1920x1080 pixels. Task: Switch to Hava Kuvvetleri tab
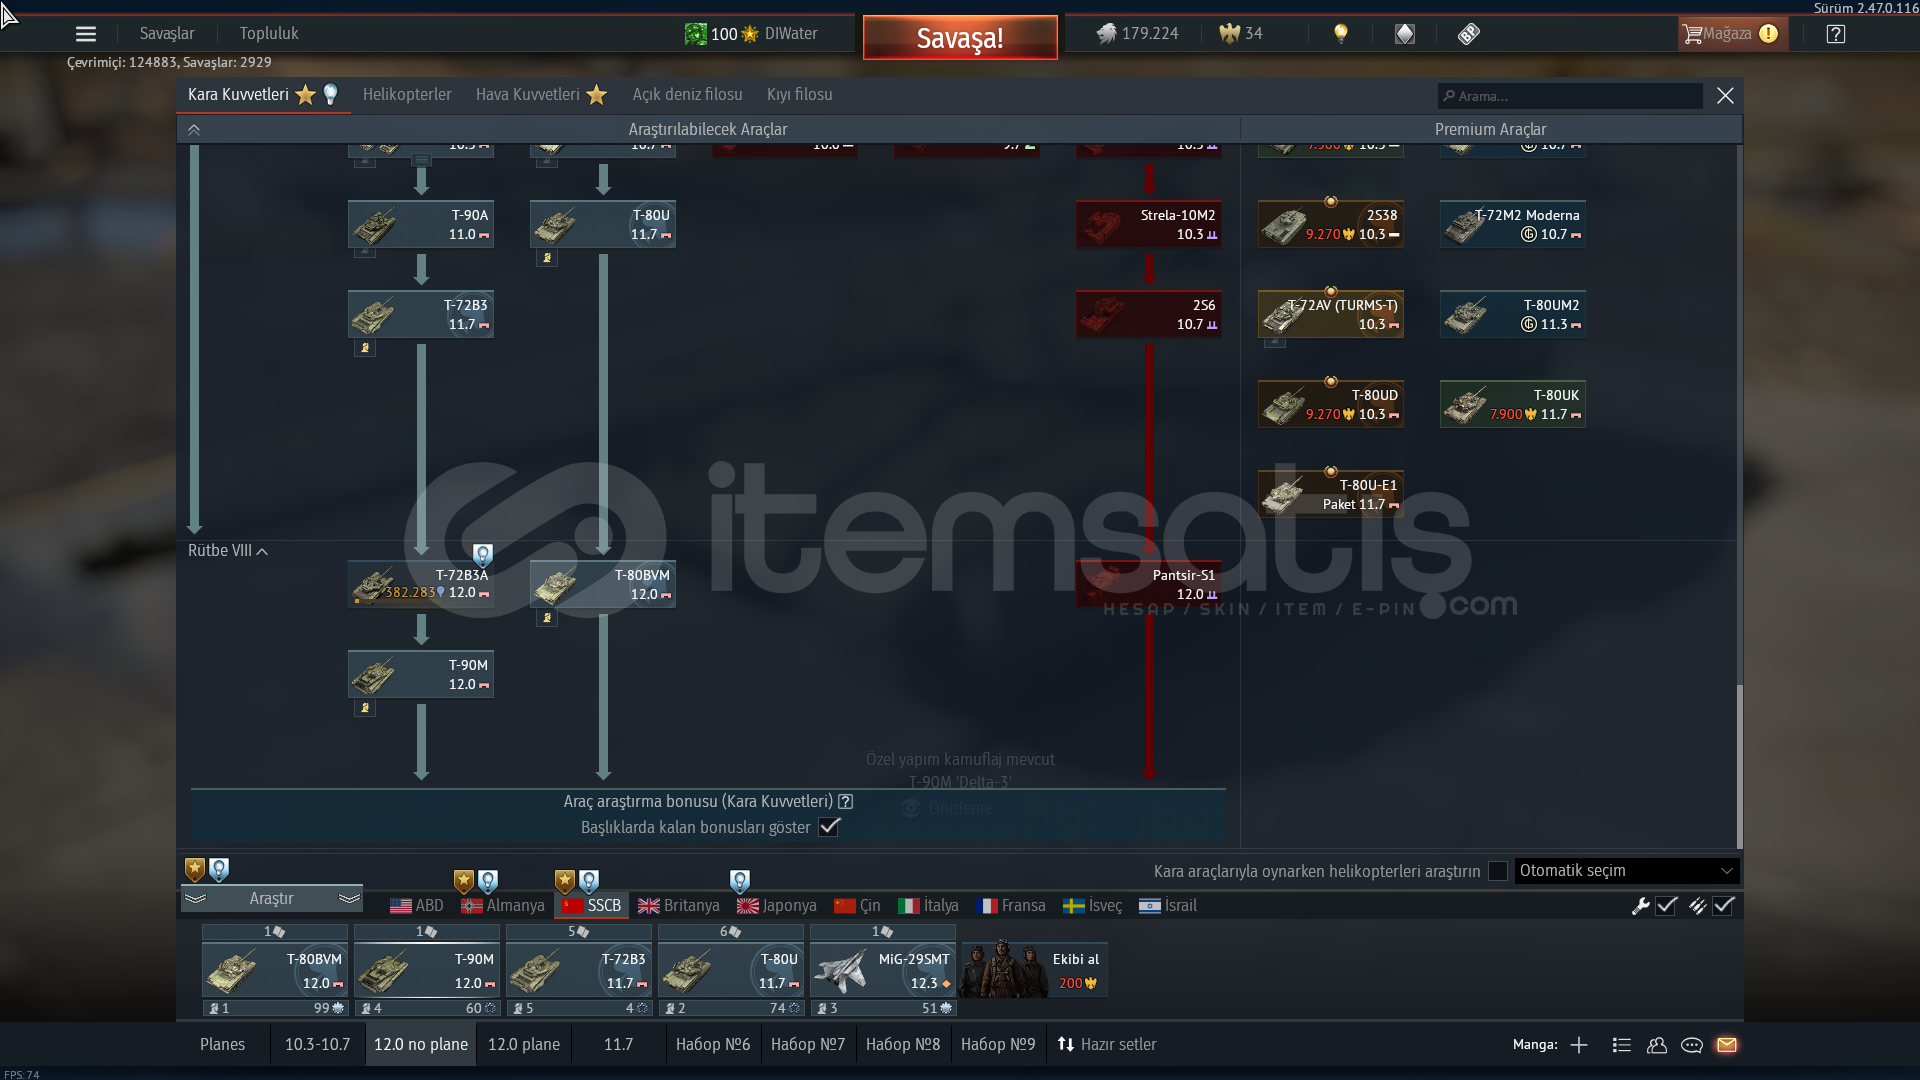[541, 95]
